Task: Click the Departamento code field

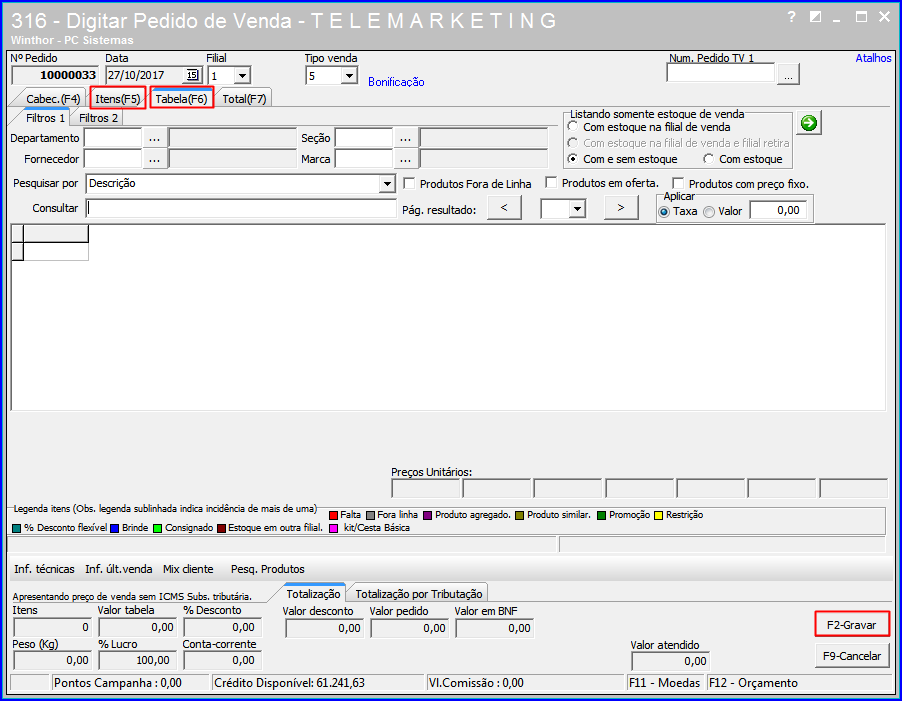Action: coord(113,139)
